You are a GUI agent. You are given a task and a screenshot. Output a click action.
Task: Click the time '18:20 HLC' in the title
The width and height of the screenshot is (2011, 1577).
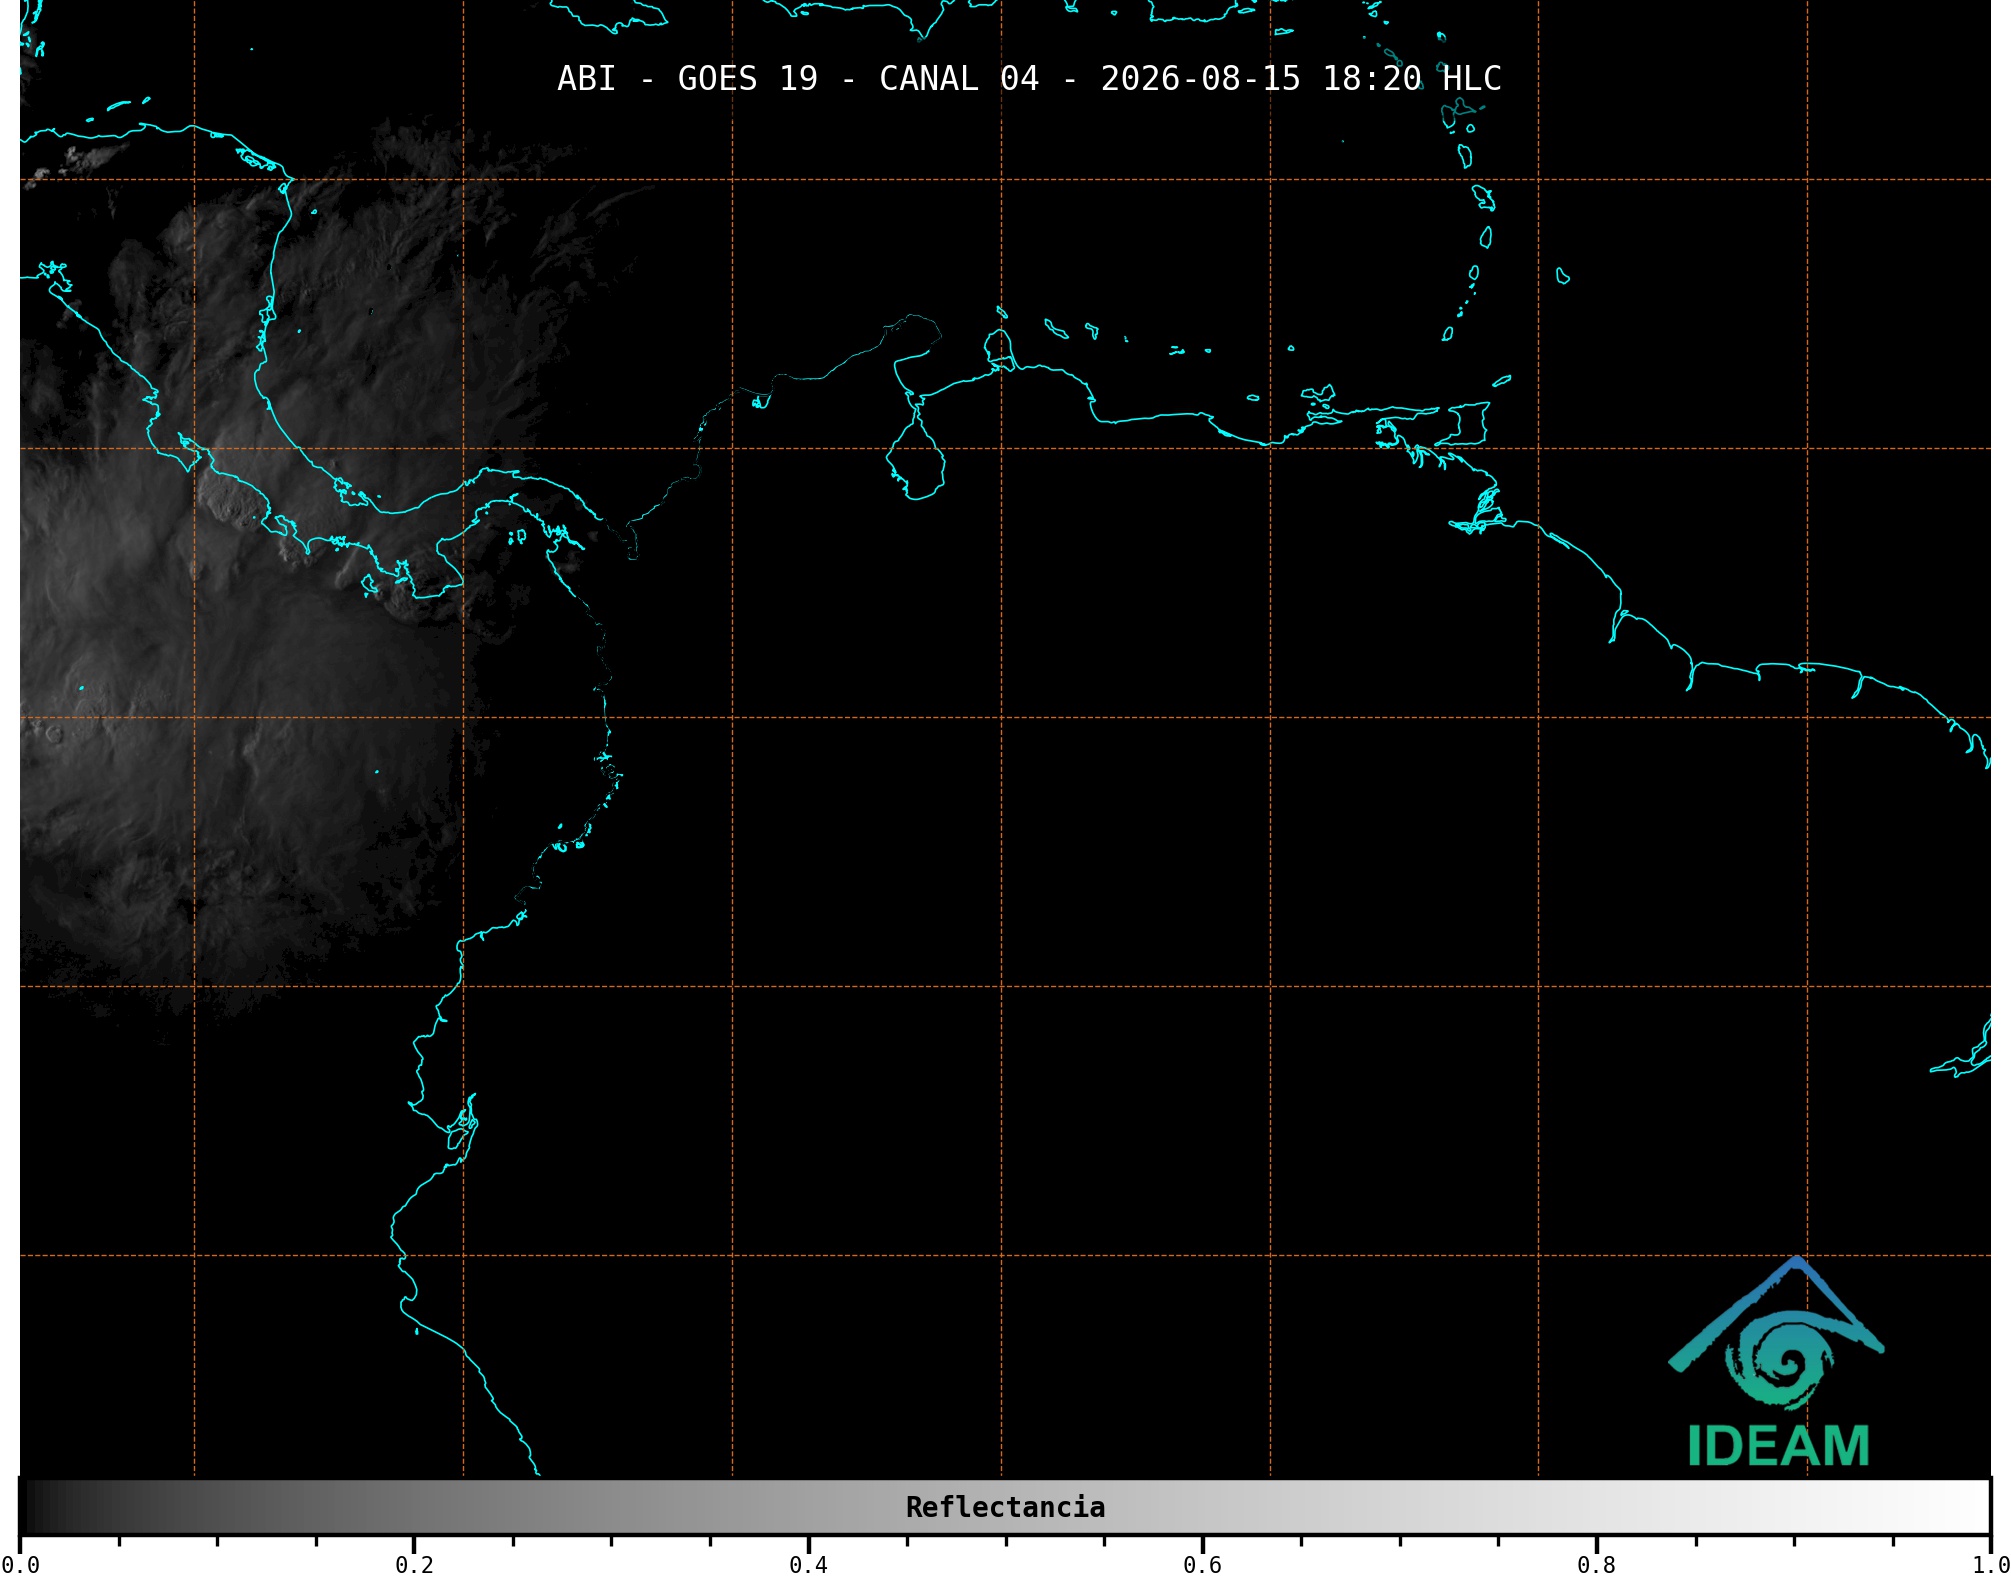click(x=1412, y=79)
